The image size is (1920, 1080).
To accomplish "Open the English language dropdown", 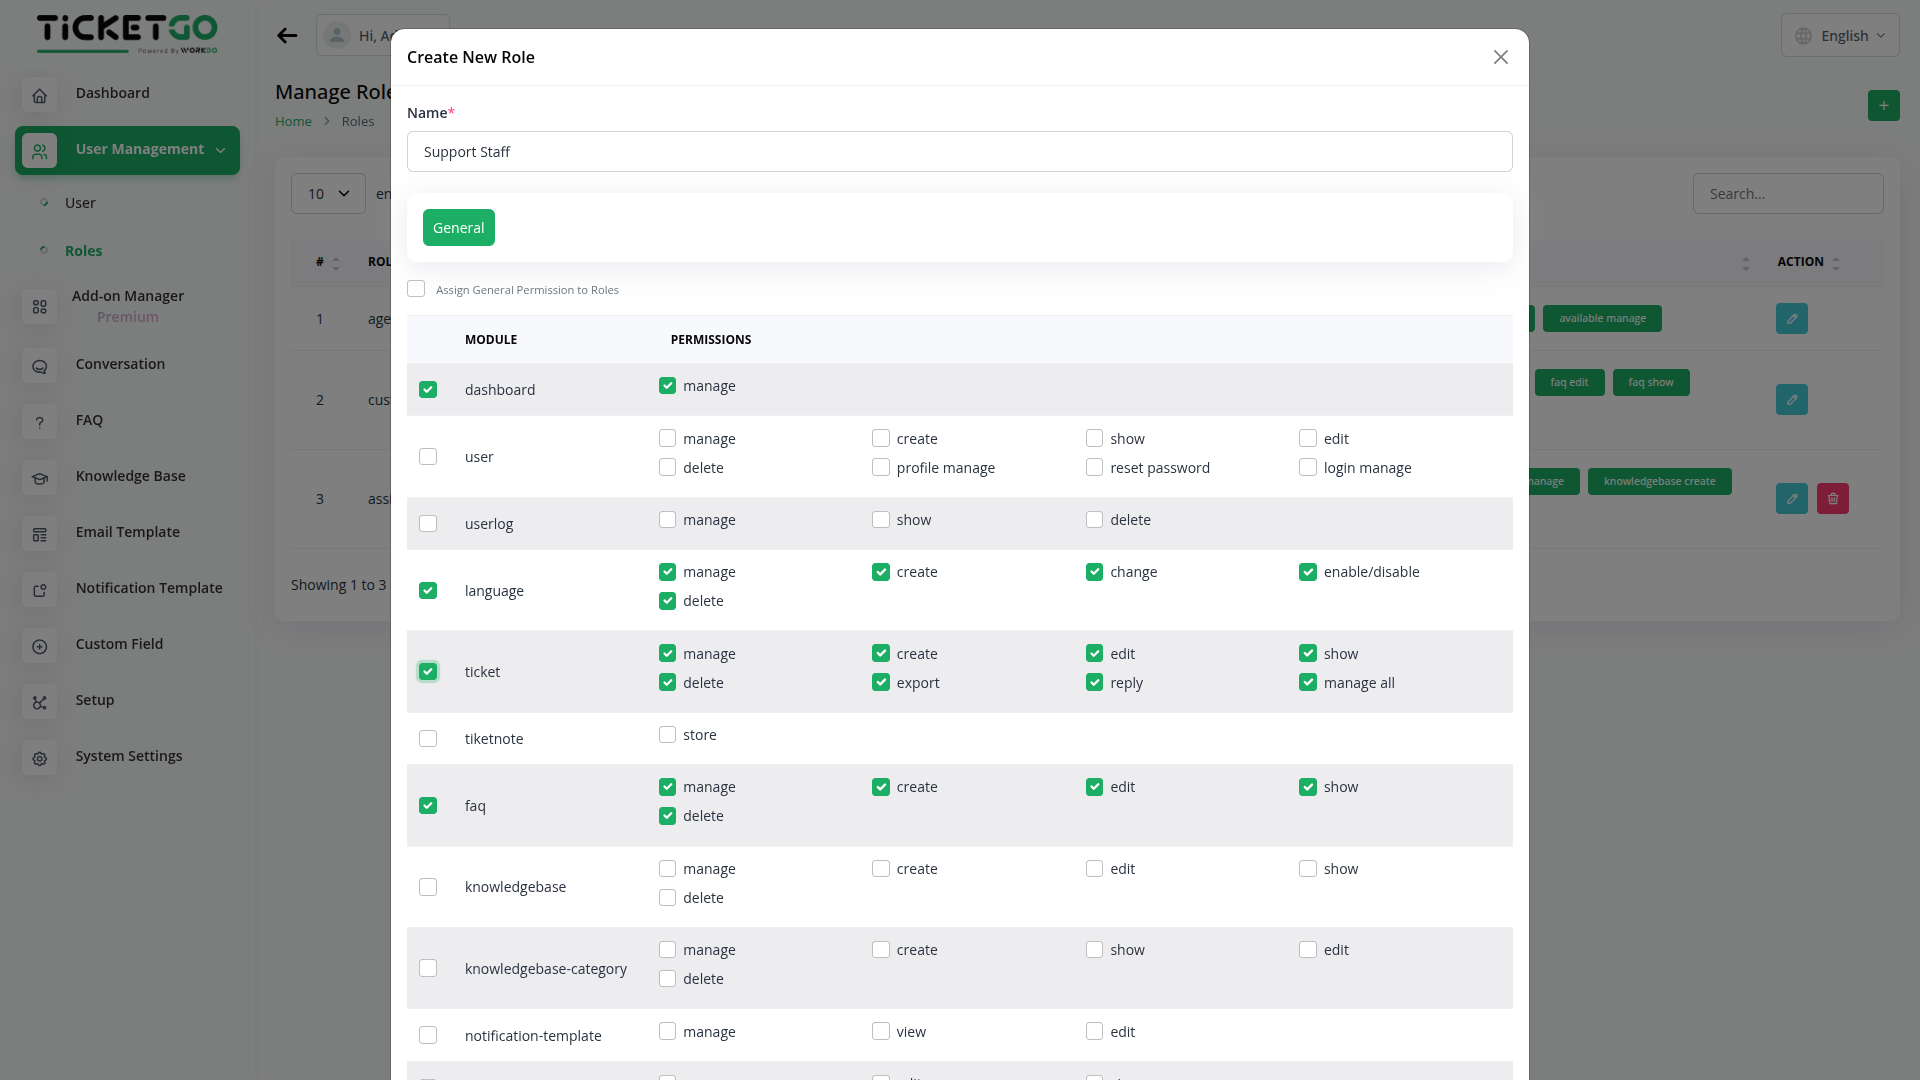I will point(1840,36).
